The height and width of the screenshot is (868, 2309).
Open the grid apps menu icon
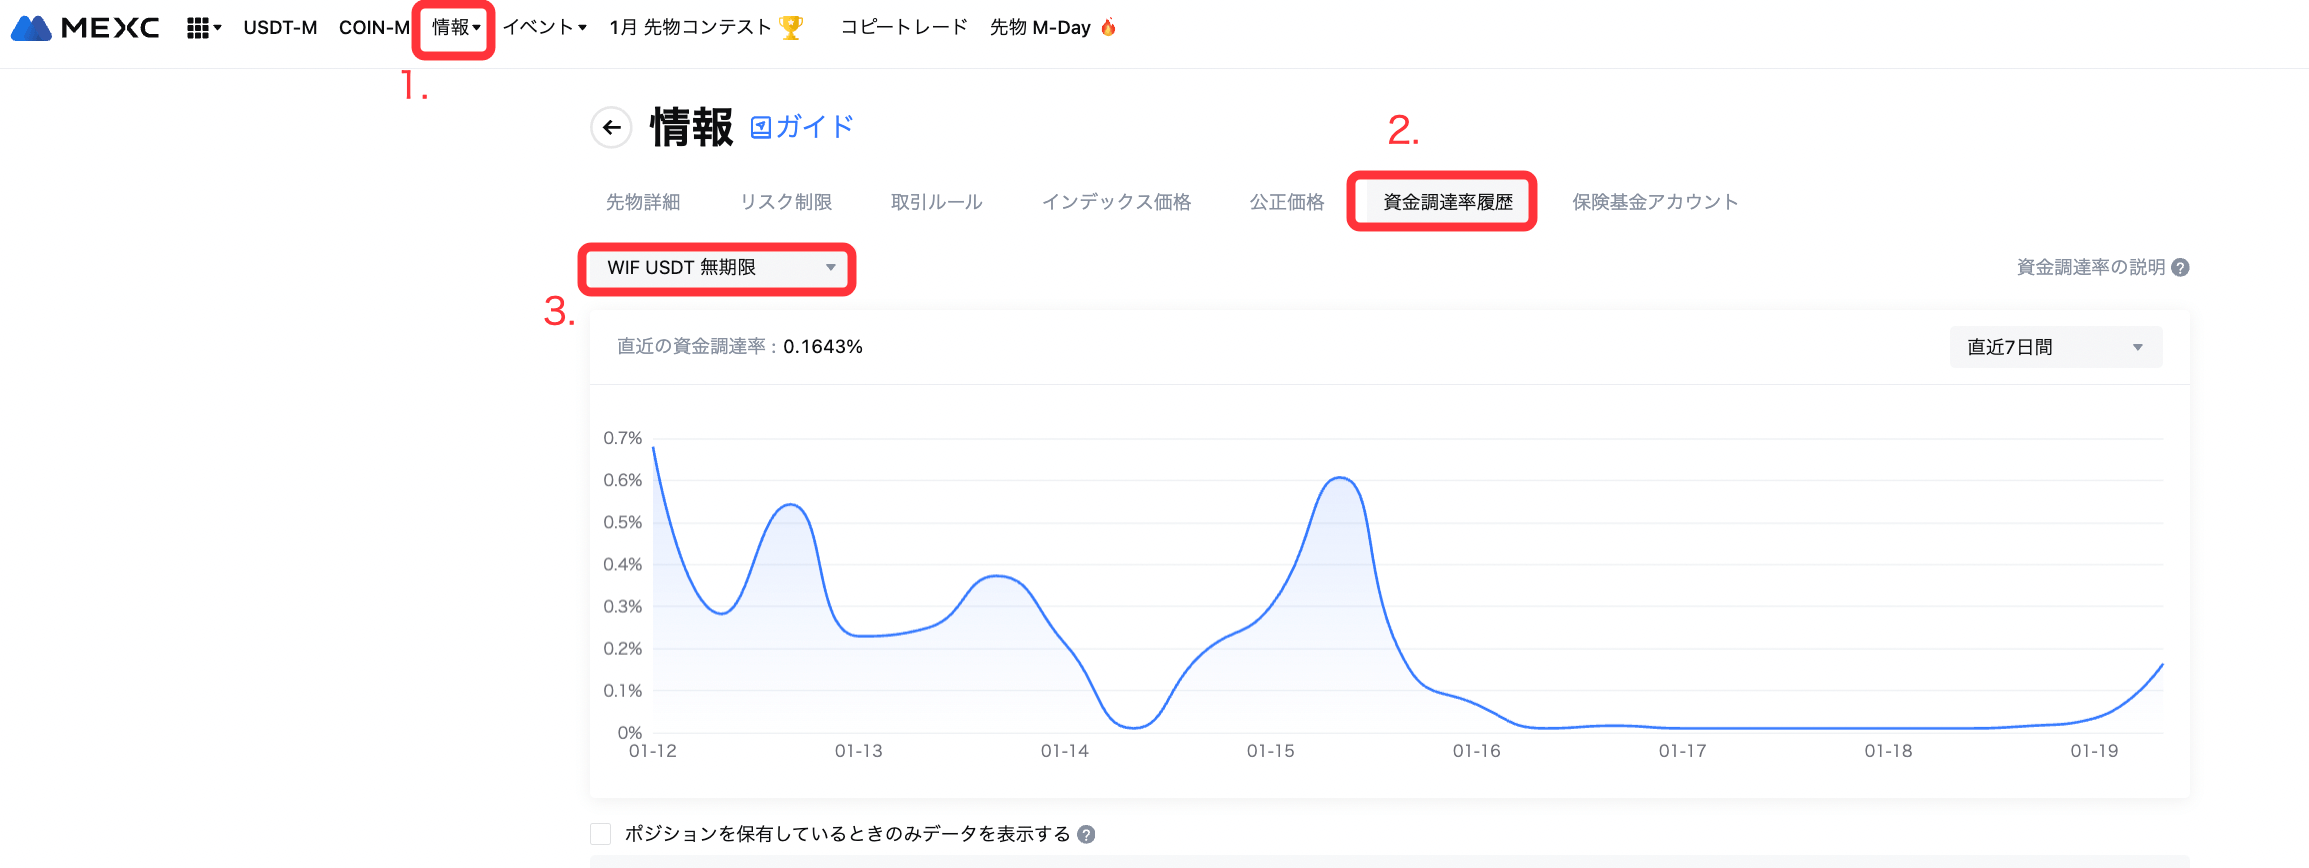click(198, 28)
